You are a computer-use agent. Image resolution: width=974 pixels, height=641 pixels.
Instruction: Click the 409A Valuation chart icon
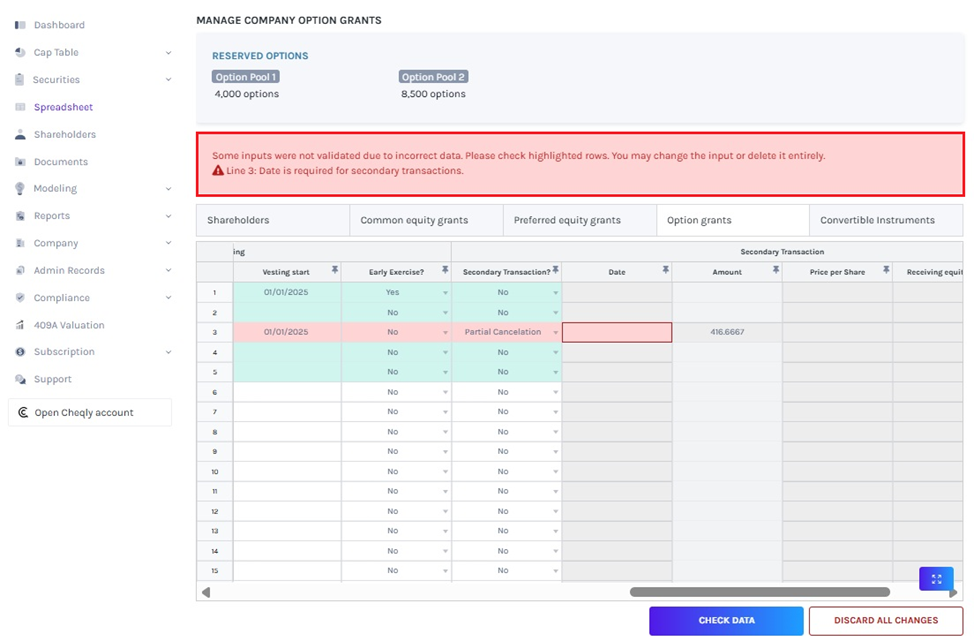pos(20,325)
